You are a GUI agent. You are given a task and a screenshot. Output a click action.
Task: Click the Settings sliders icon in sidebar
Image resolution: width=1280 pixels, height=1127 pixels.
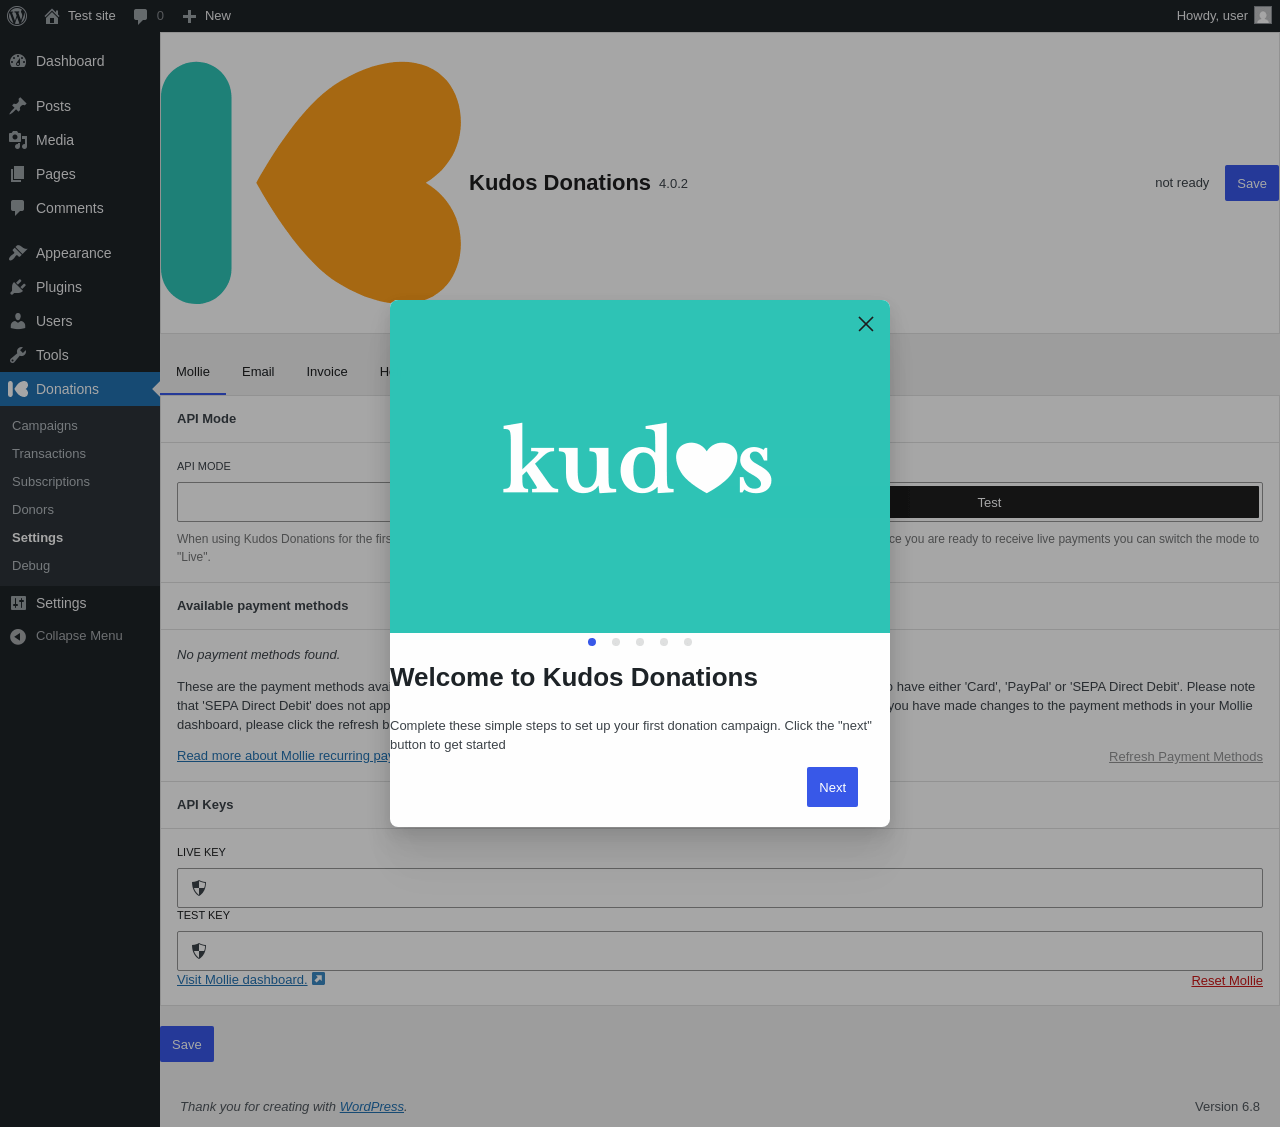point(18,603)
